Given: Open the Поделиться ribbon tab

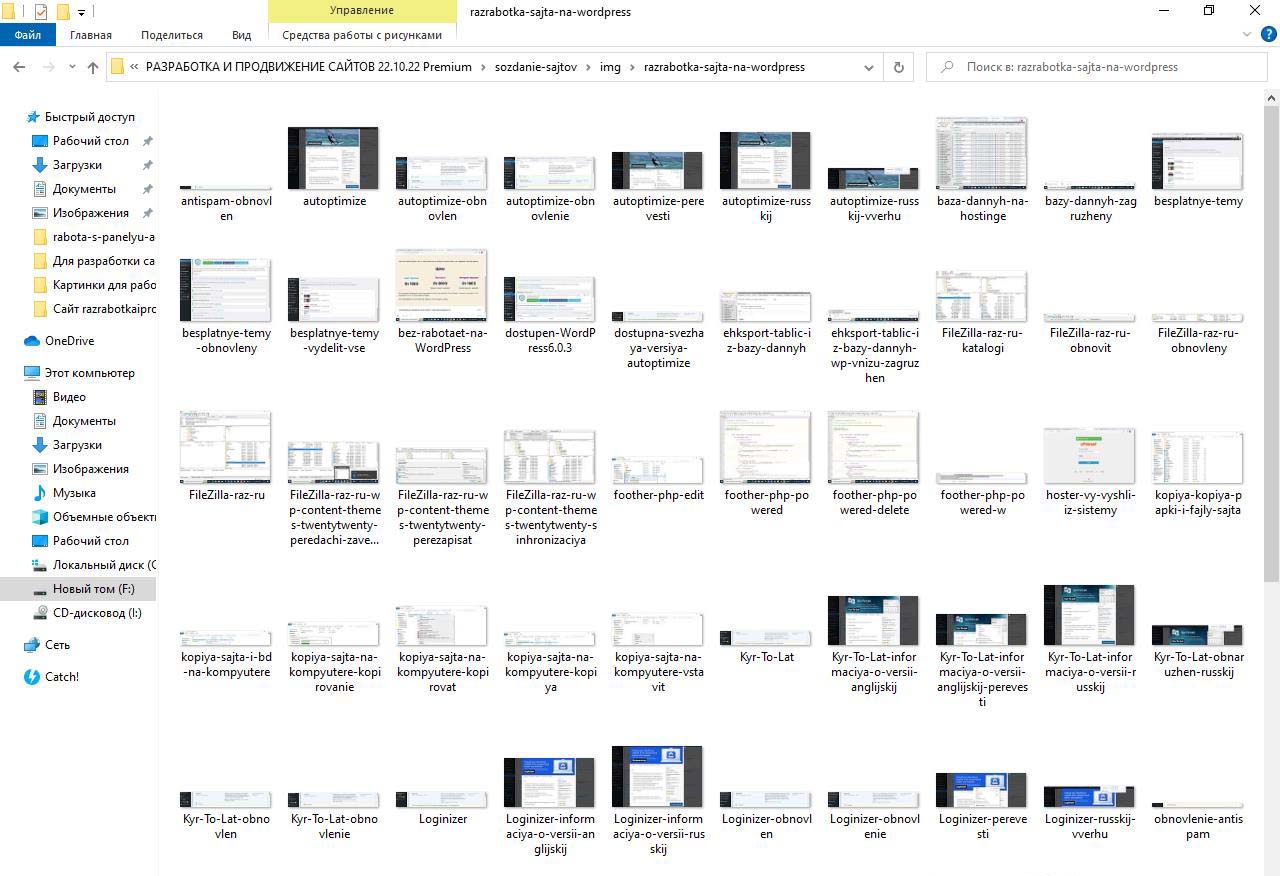Looking at the screenshot, I should pyautogui.click(x=172, y=35).
